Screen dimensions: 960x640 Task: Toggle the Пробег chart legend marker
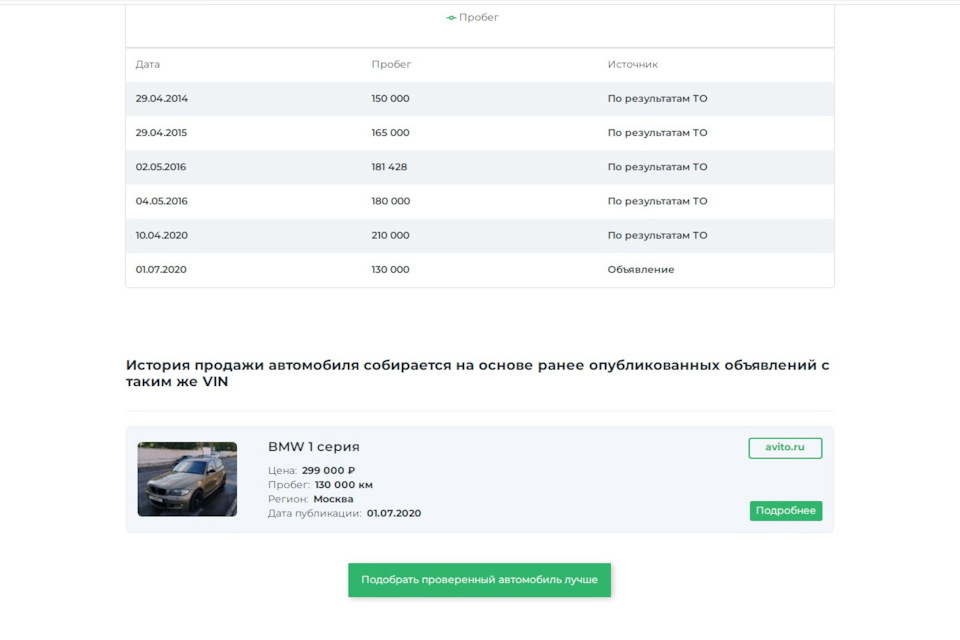(452, 18)
